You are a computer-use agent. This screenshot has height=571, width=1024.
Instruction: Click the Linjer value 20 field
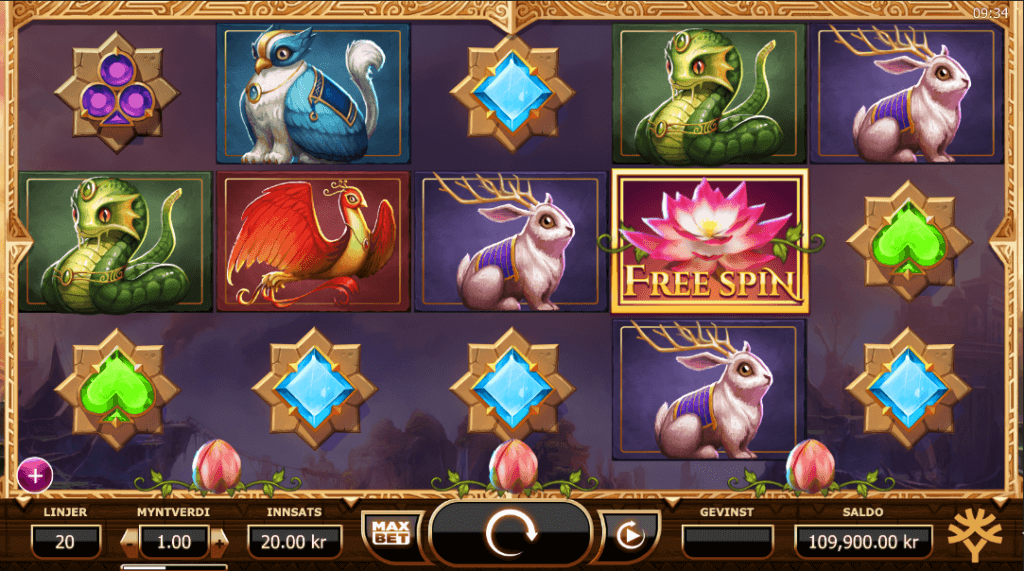tap(65, 542)
